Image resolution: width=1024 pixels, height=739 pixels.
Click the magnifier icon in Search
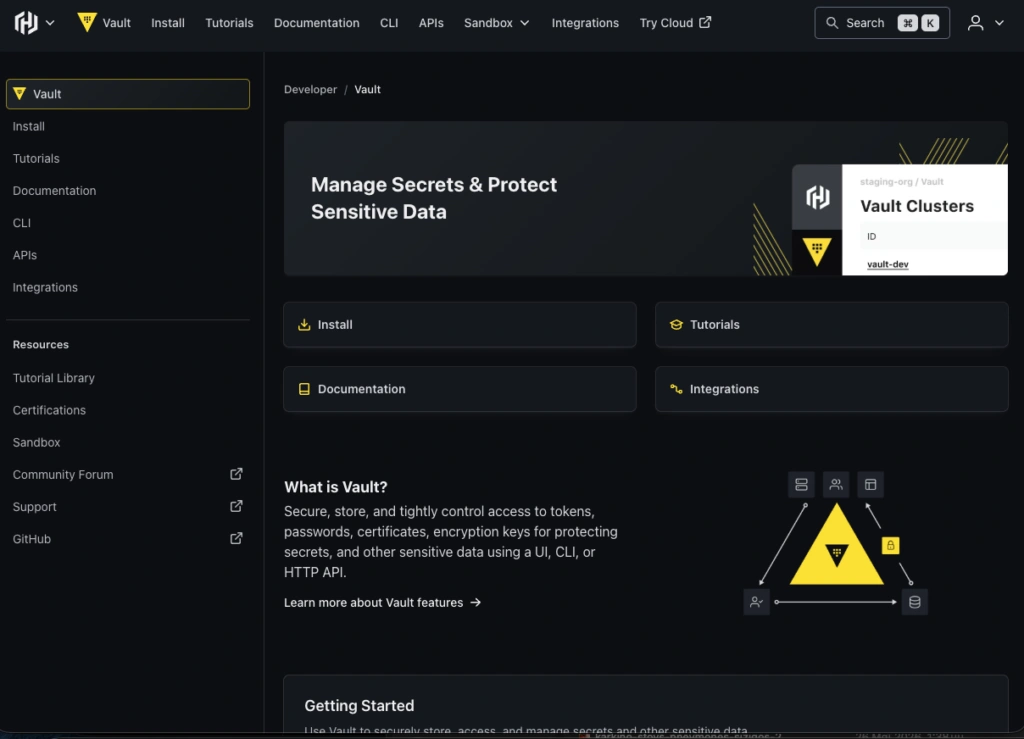[x=831, y=23]
